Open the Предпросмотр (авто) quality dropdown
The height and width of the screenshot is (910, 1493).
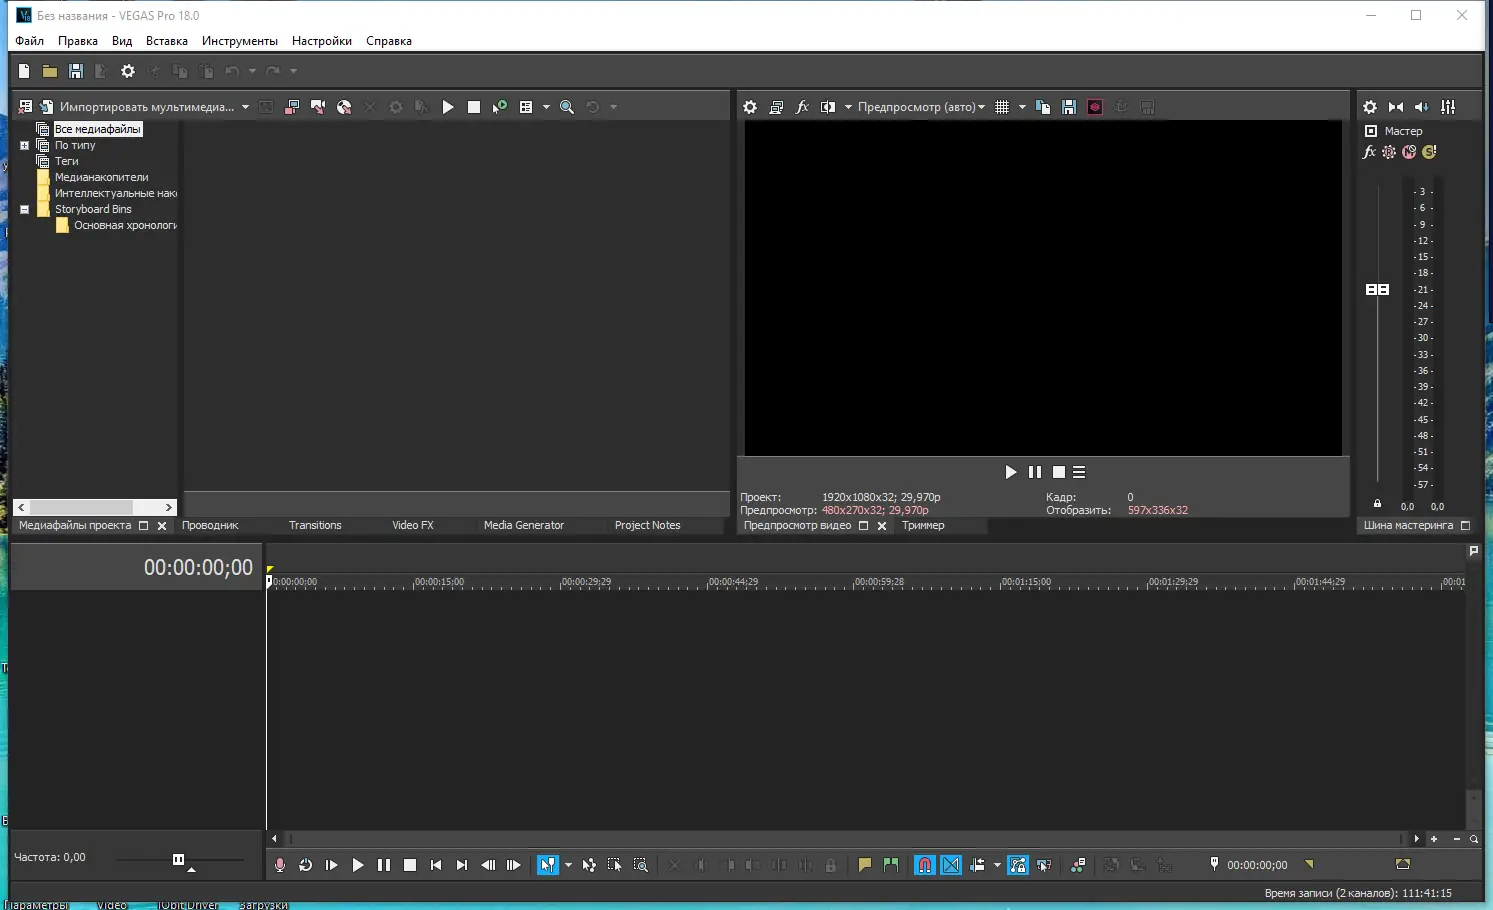click(920, 106)
